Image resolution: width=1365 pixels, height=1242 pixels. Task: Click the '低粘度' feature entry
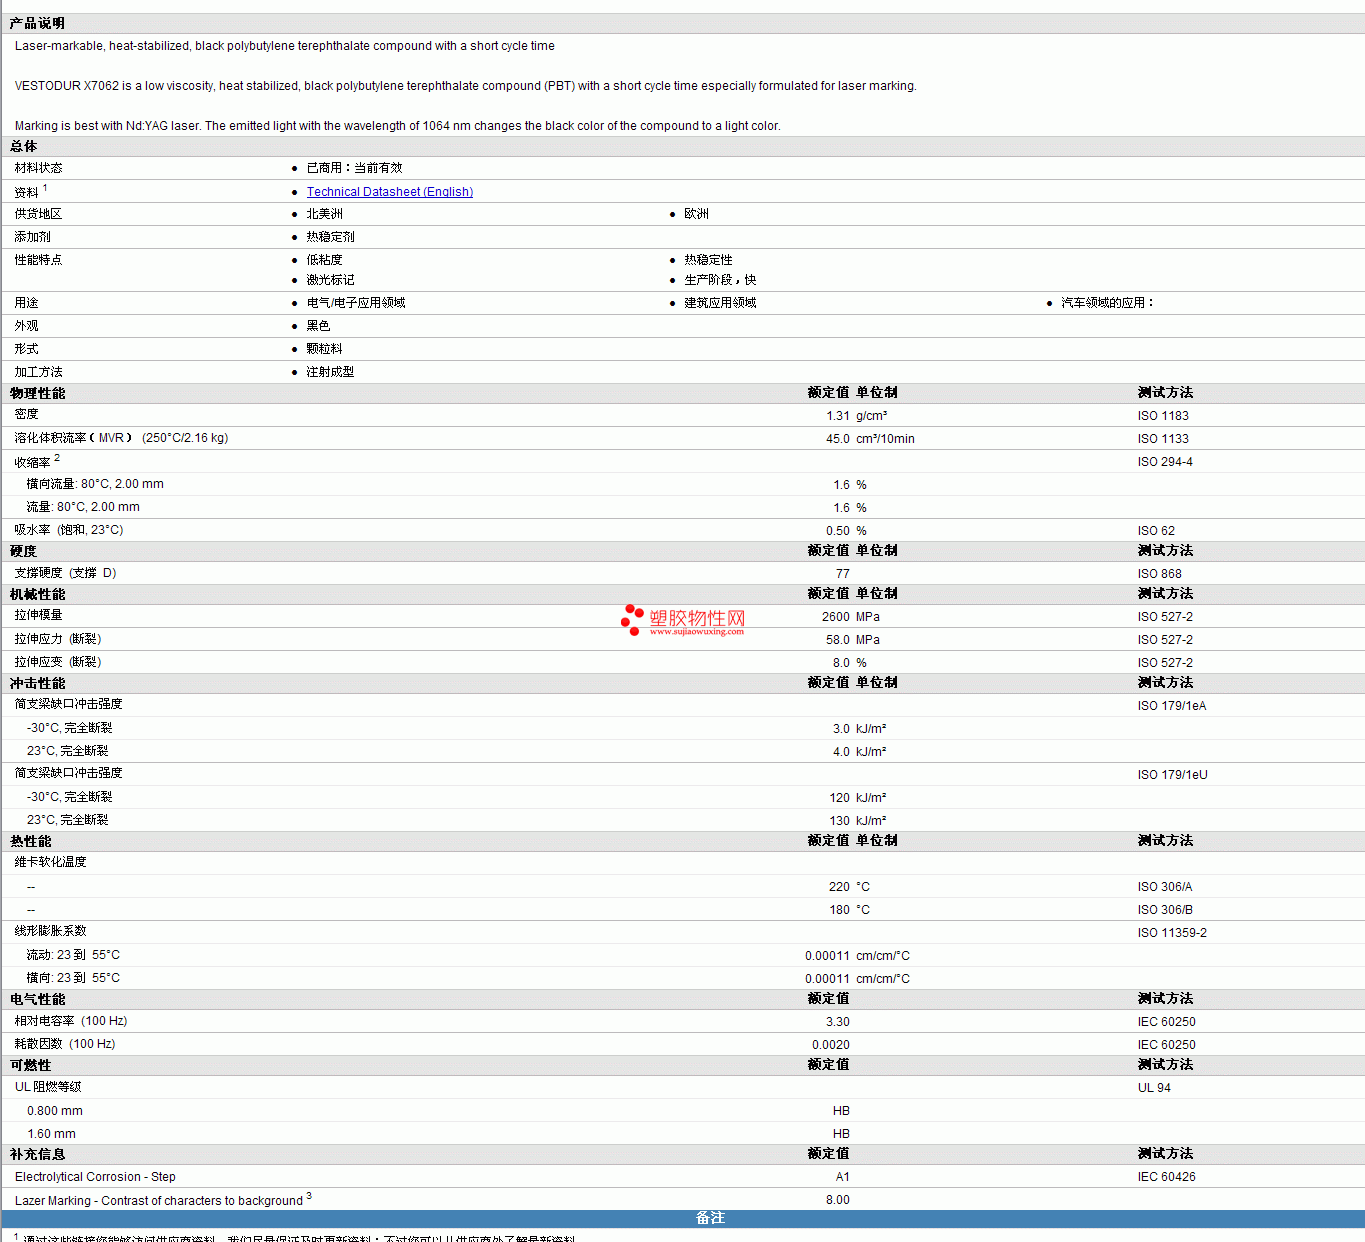(x=324, y=260)
